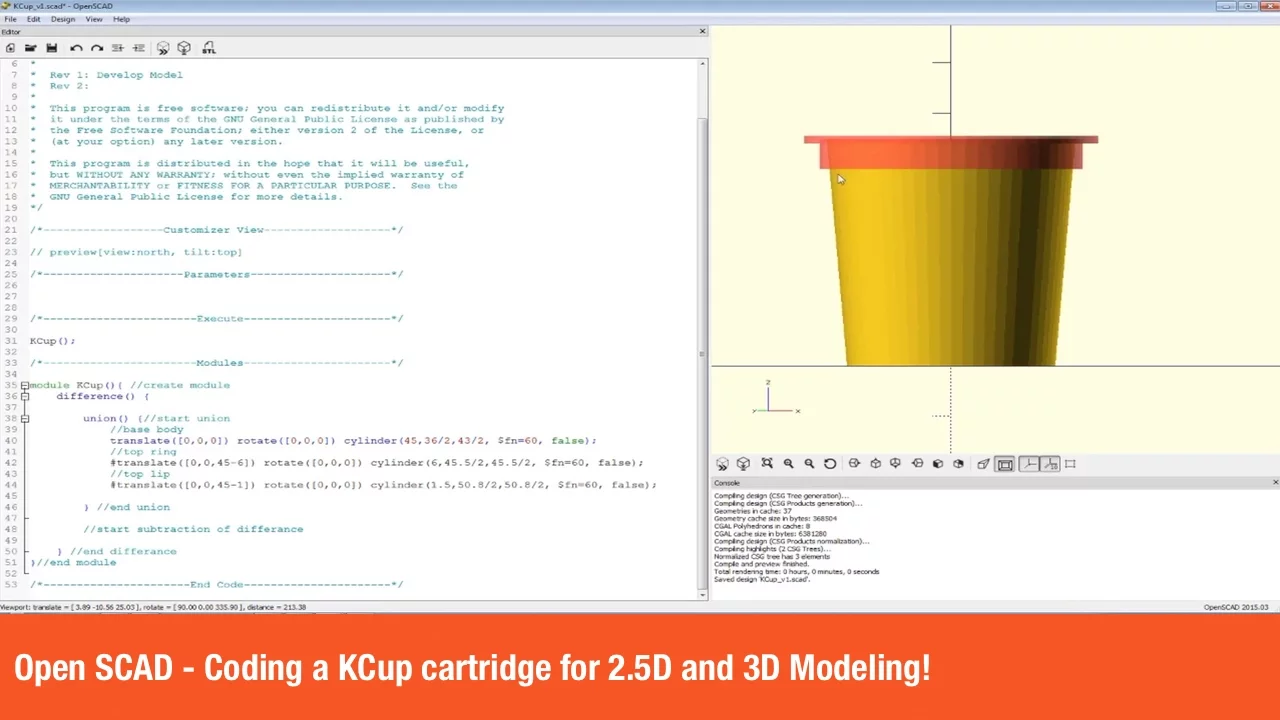Viewport: 1280px width, 720px height.
Task: Open the File menu
Action: click(10, 19)
